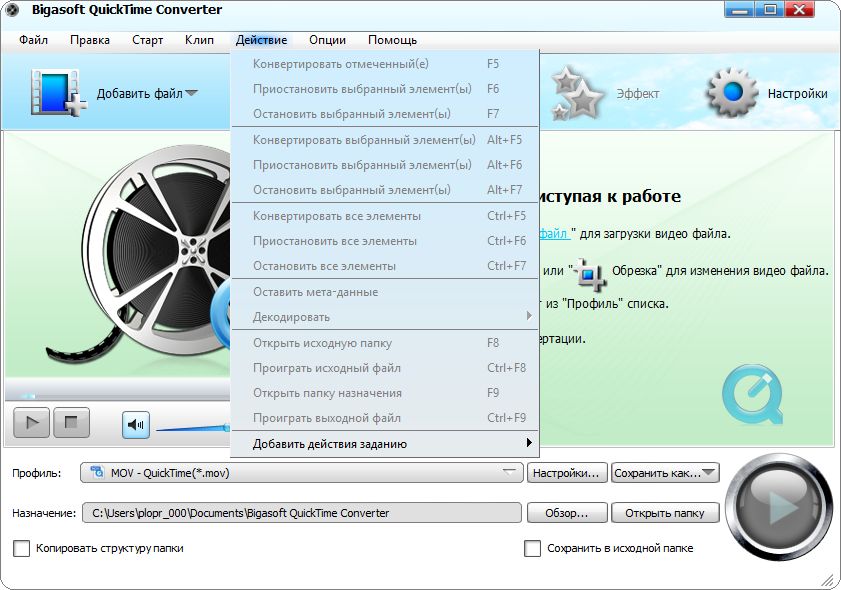Open the Правка menu
841x590 pixels.
pyautogui.click(x=90, y=40)
